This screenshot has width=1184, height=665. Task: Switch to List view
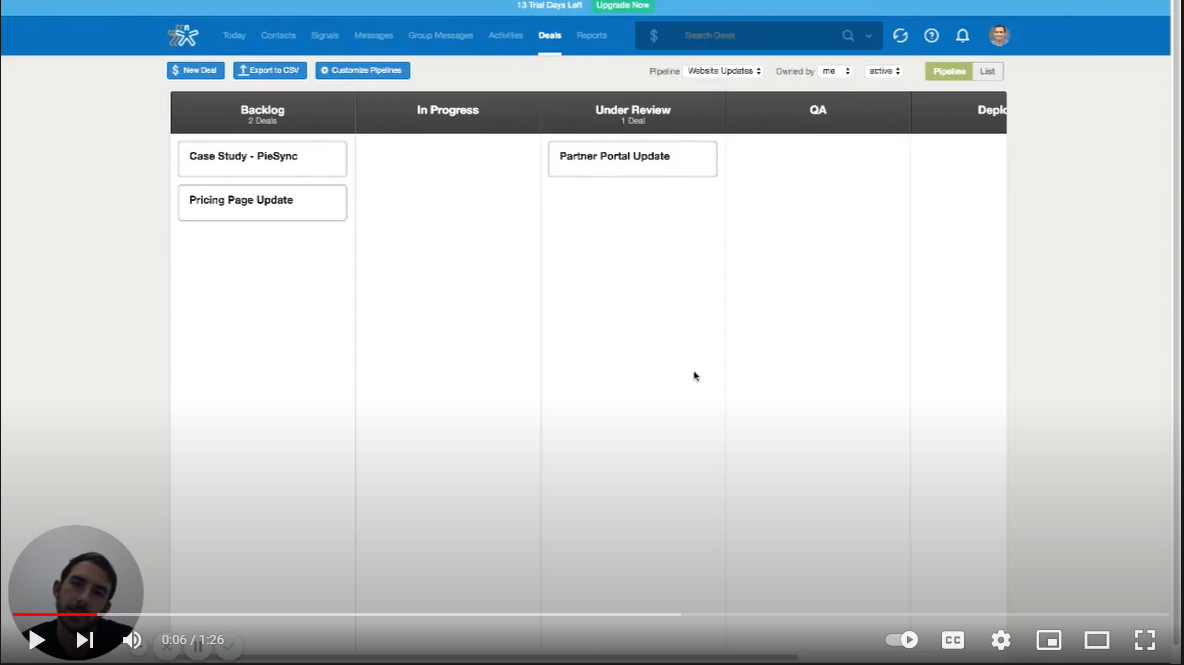(x=987, y=71)
